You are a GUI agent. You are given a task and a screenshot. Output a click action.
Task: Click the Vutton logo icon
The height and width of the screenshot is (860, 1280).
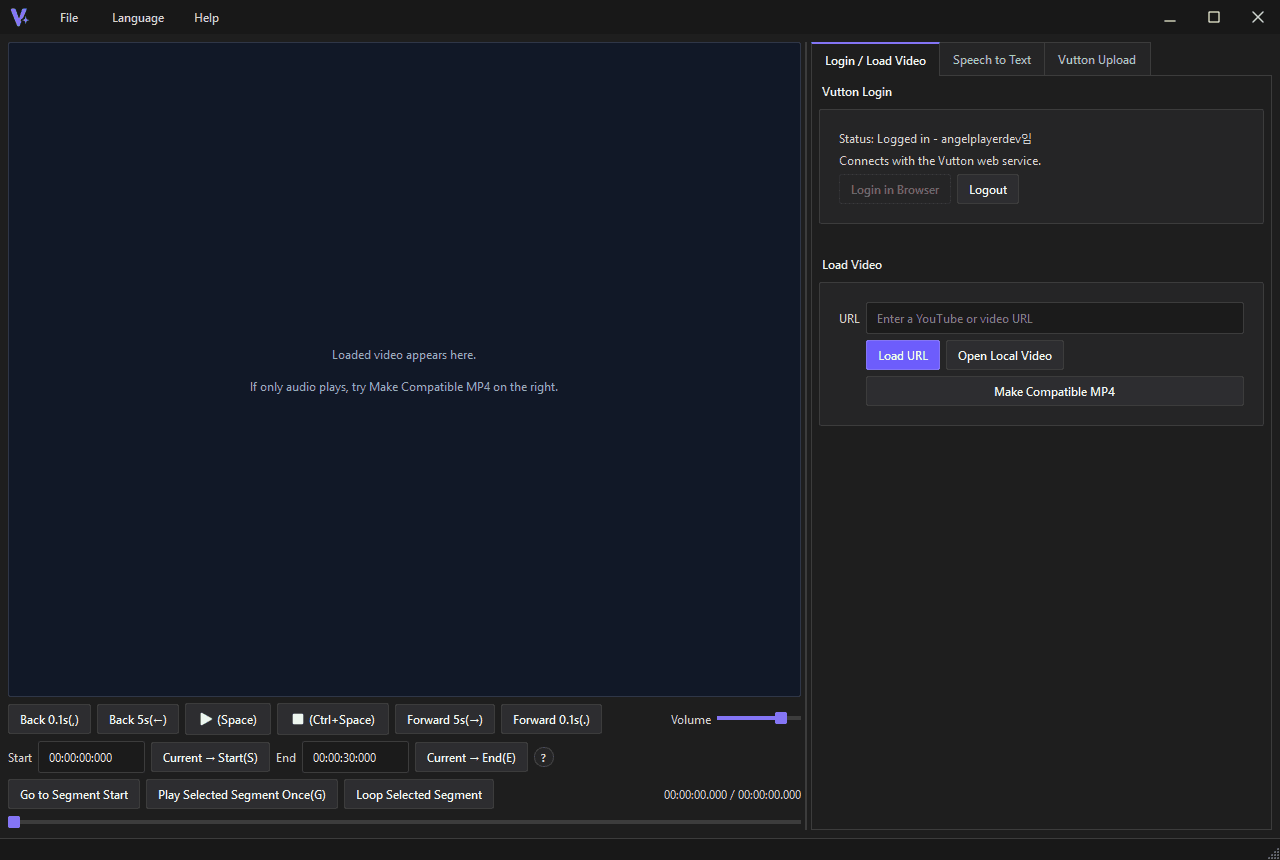tap(19, 17)
